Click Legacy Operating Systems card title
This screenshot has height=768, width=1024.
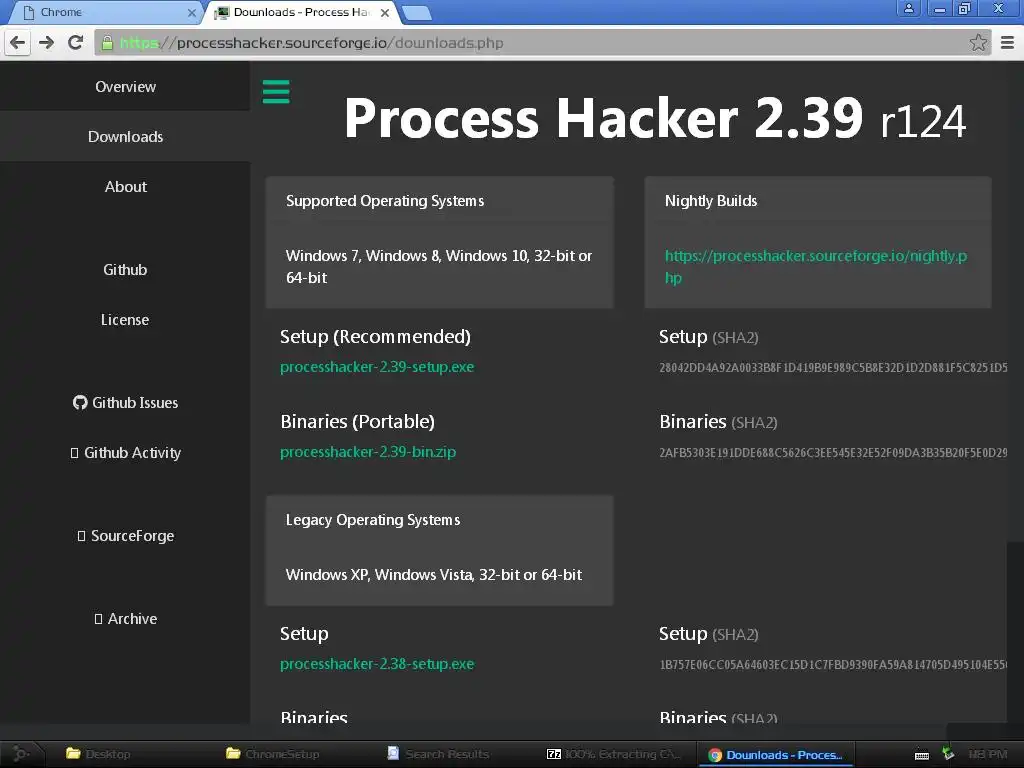pyautogui.click(x=373, y=520)
